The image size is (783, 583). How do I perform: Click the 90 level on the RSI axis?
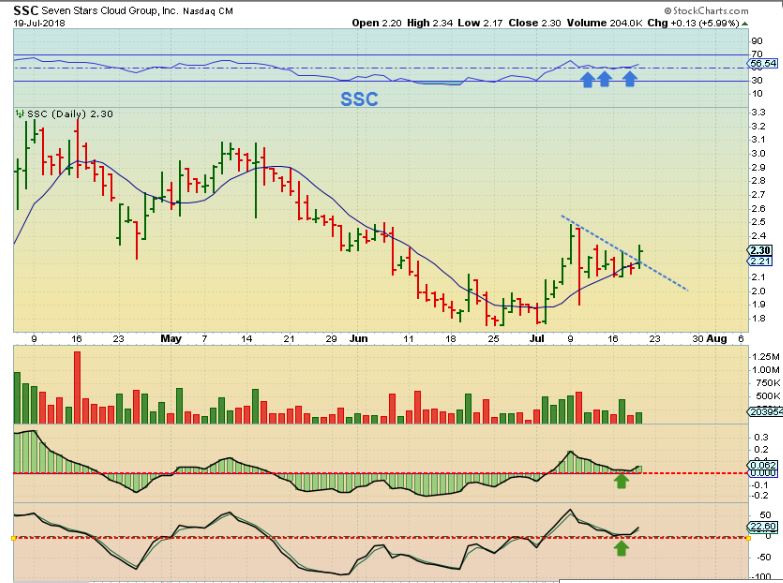click(x=757, y=41)
